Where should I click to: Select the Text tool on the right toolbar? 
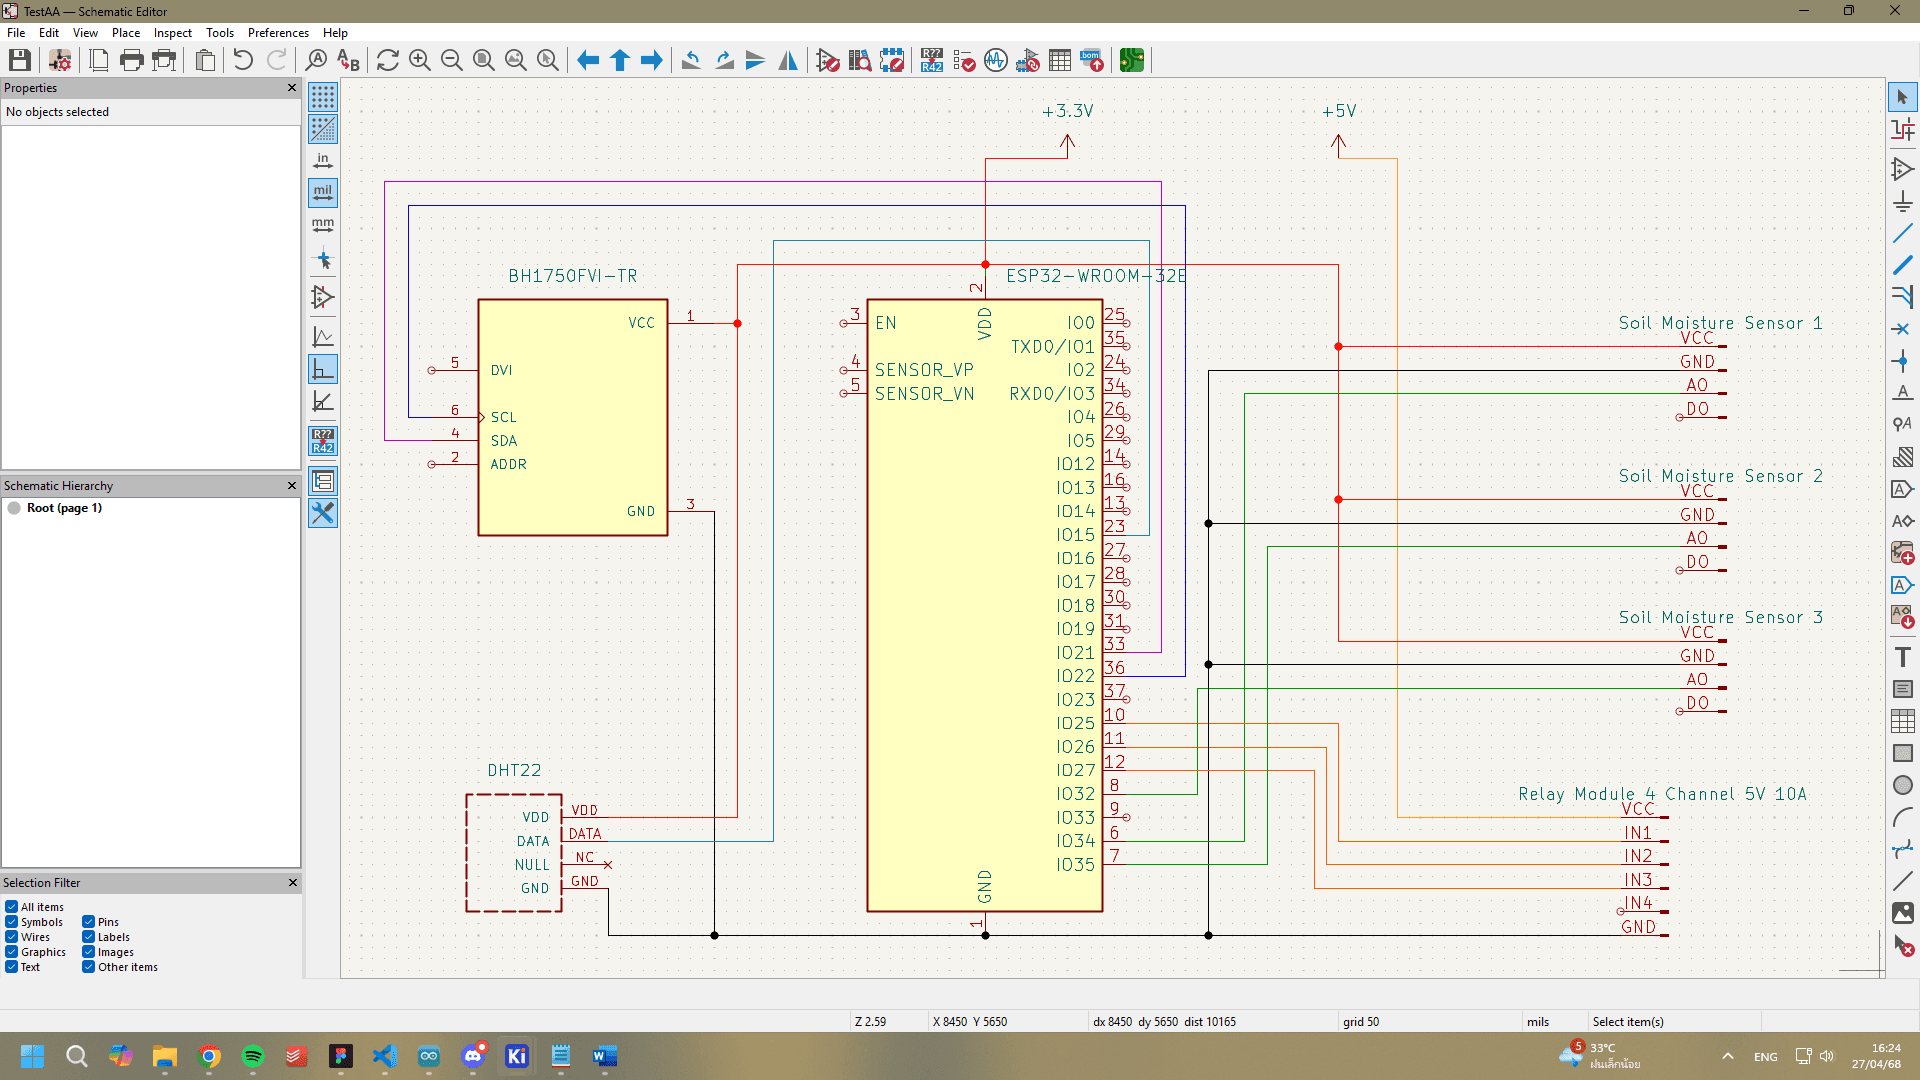pos(1904,656)
